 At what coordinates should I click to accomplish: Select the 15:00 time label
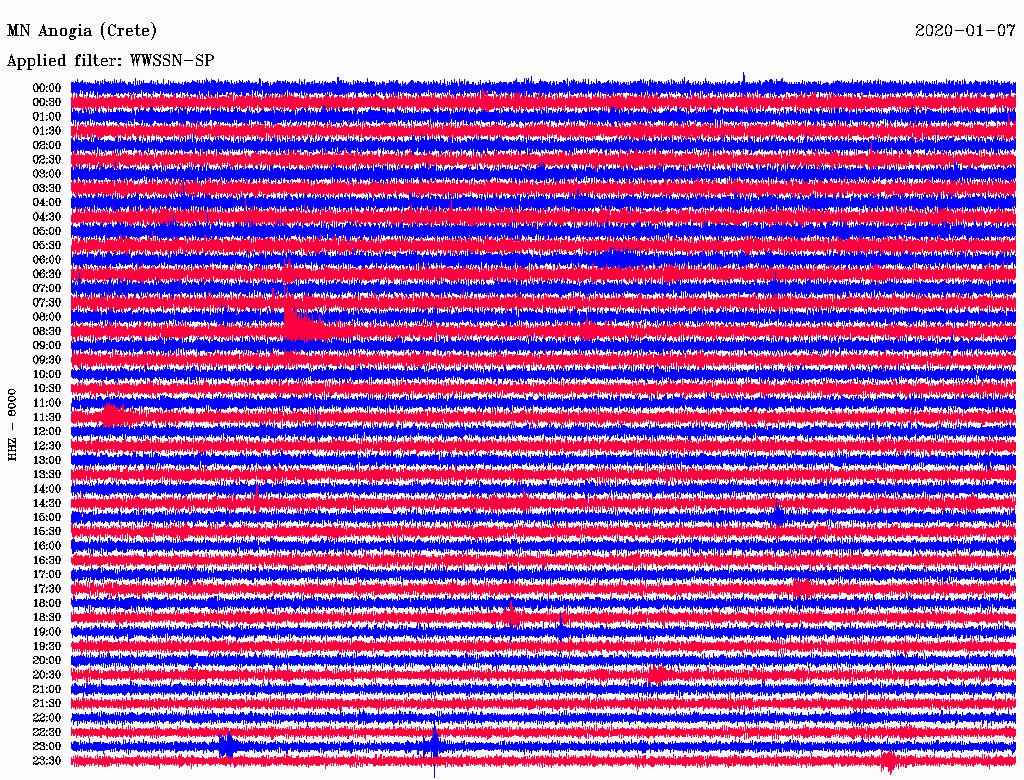coord(47,517)
